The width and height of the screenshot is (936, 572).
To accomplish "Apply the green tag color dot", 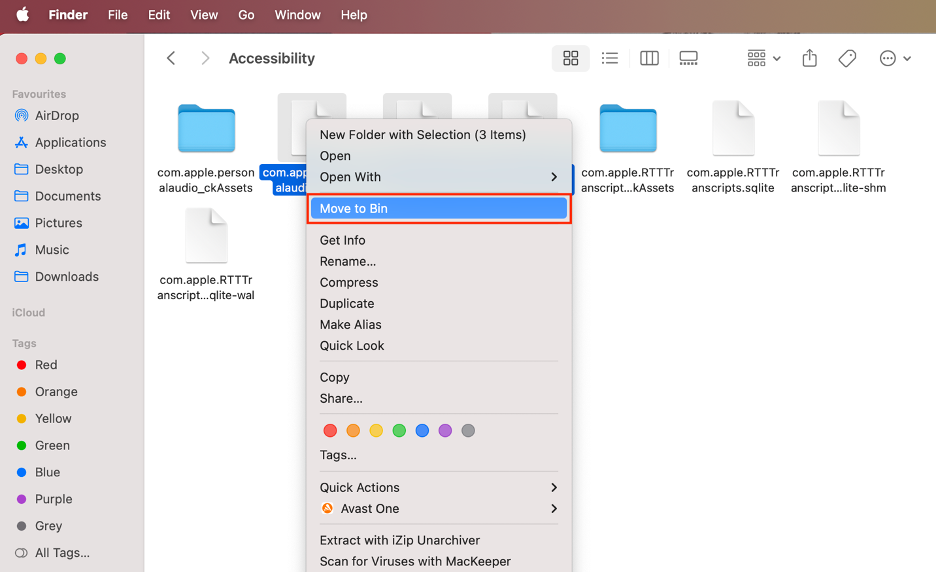I will pyautogui.click(x=399, y=430).
